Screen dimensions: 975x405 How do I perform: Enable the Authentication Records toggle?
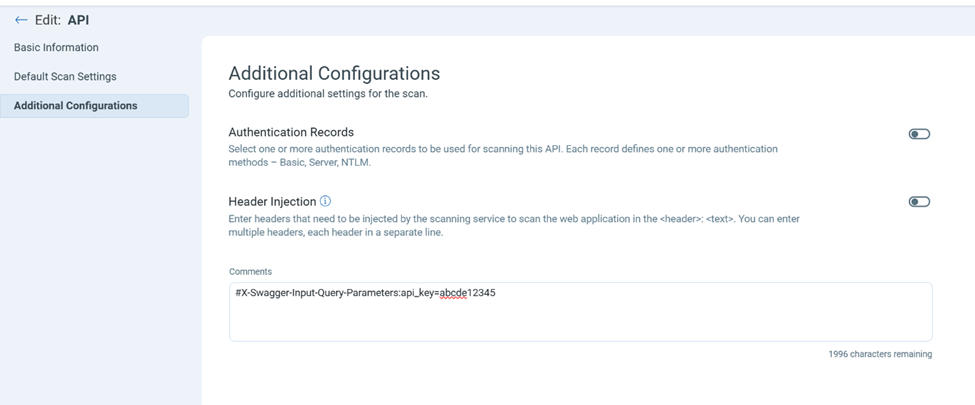[919, 134]
